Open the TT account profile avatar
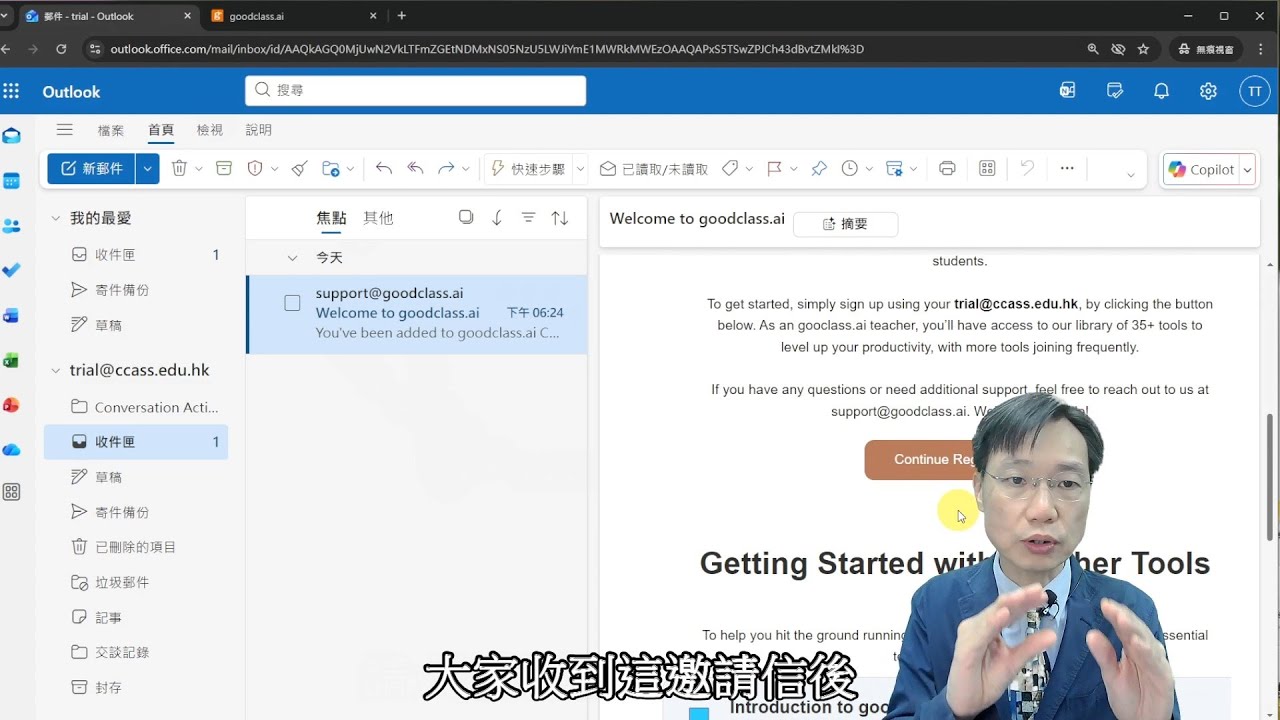 (x=1255, y=91)
